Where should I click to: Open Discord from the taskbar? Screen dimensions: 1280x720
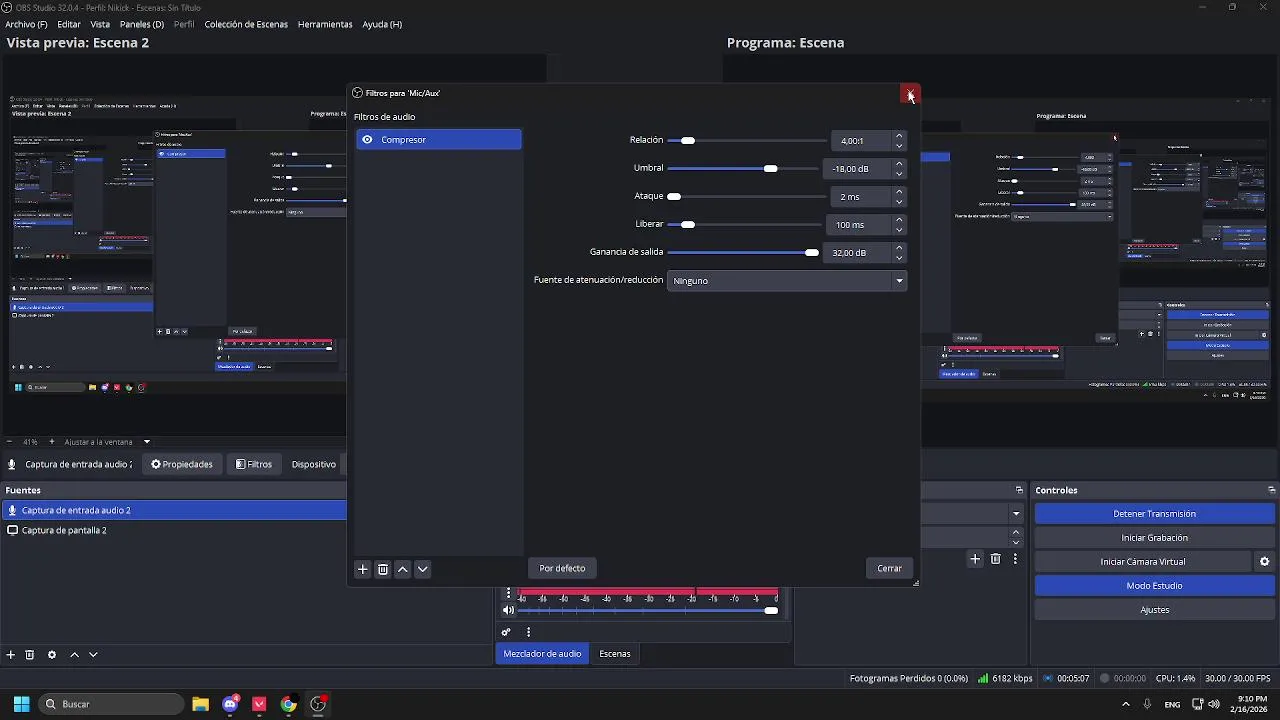(x=230, y=704)
